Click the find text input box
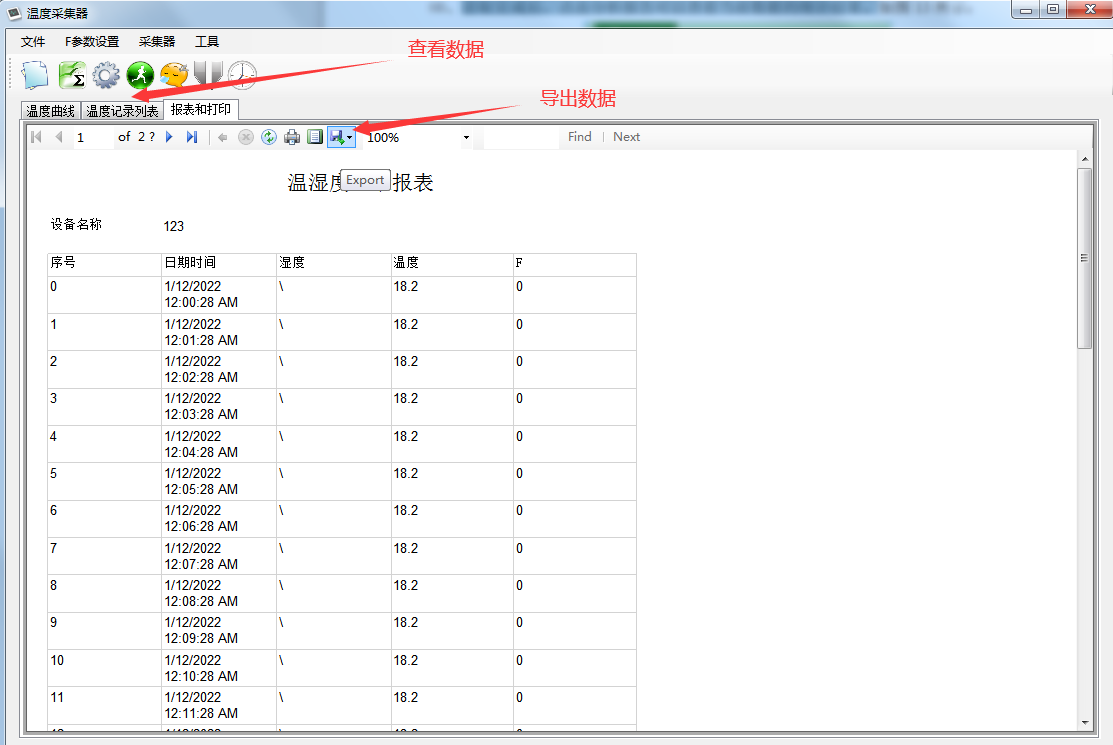 [520, 137]
